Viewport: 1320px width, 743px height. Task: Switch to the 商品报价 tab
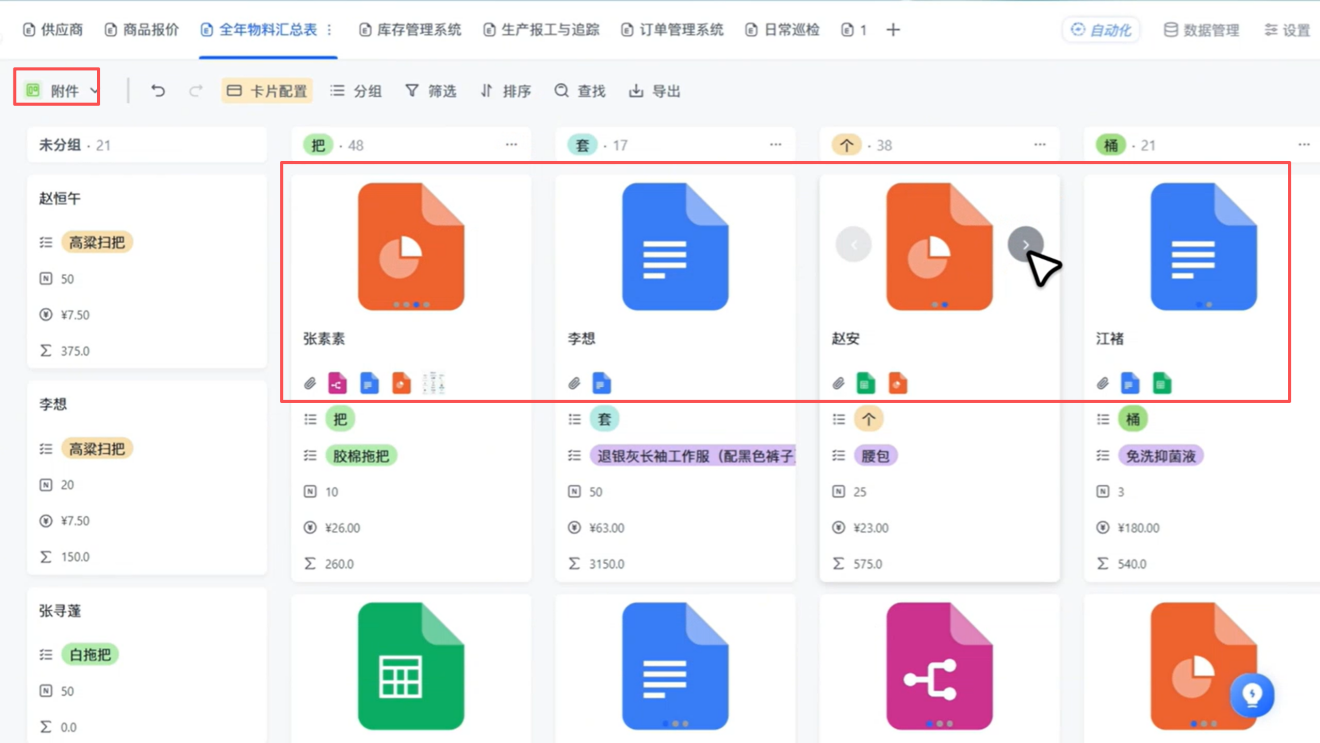pos(142,30)
